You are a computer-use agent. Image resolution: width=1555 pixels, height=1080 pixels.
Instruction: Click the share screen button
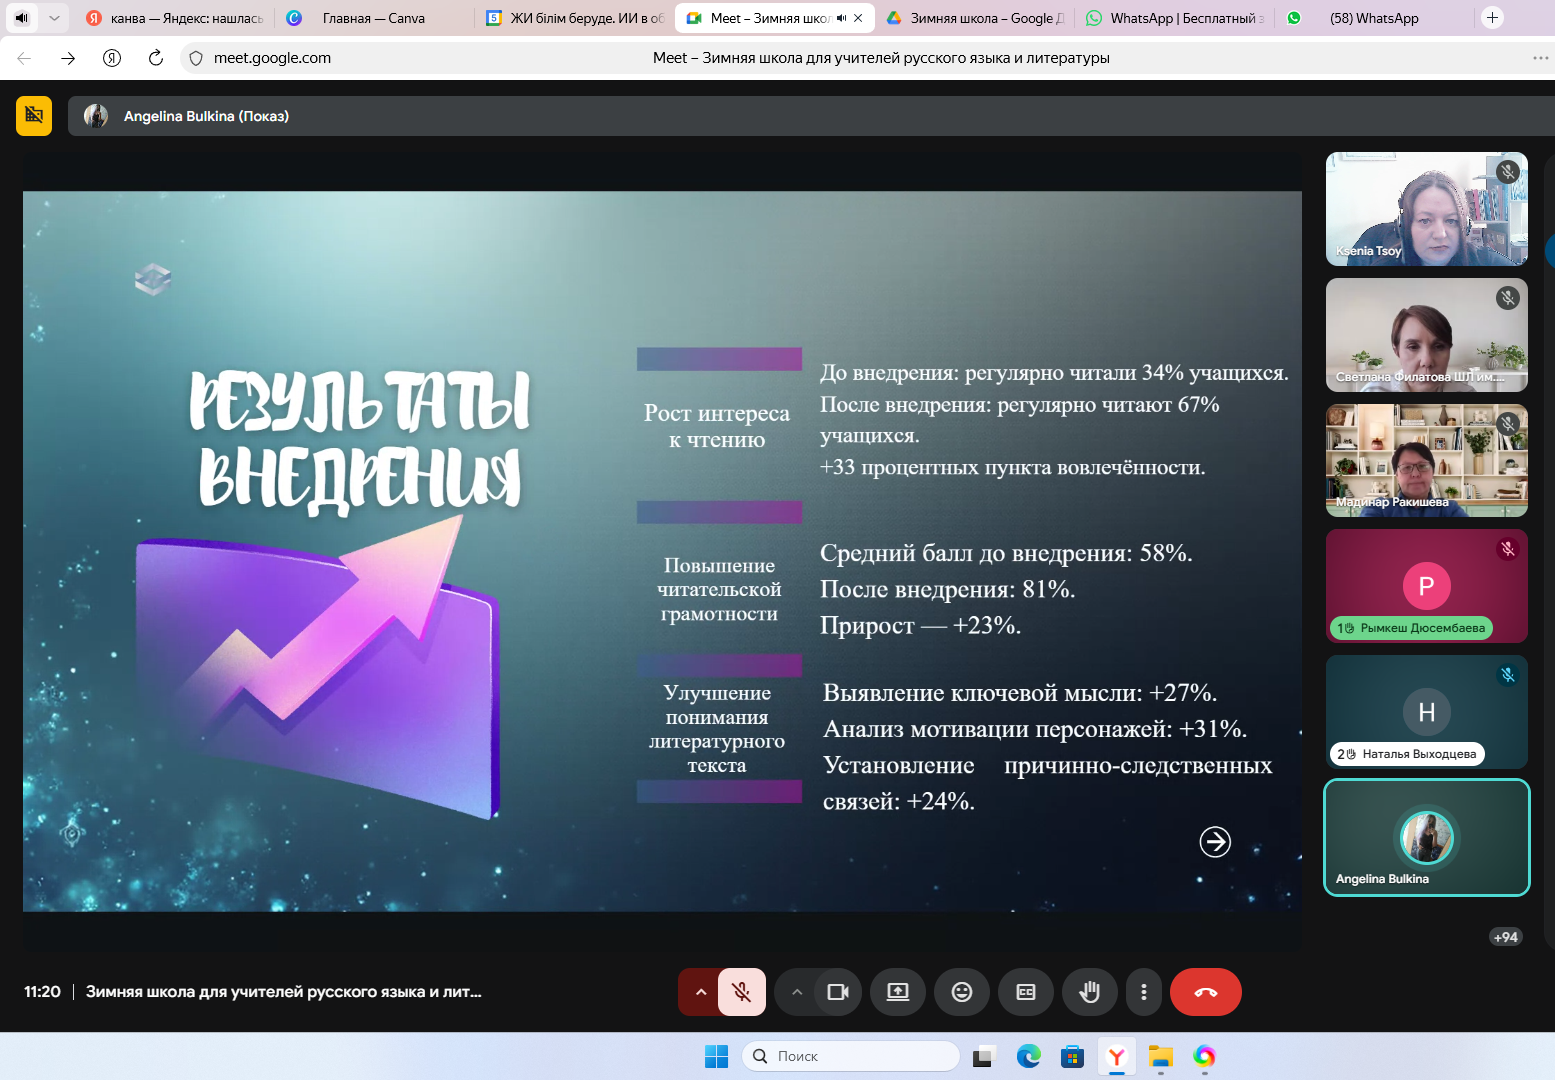pyautogui.click(x=898, y=992)
